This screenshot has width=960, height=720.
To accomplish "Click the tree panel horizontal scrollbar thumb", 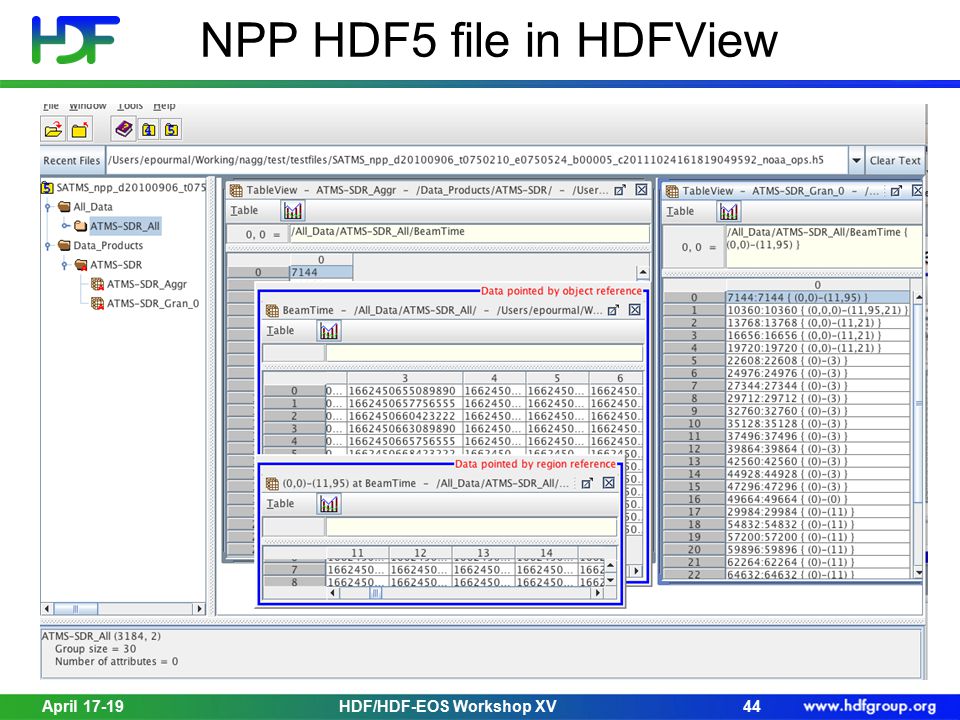I will tap(75, 609).
